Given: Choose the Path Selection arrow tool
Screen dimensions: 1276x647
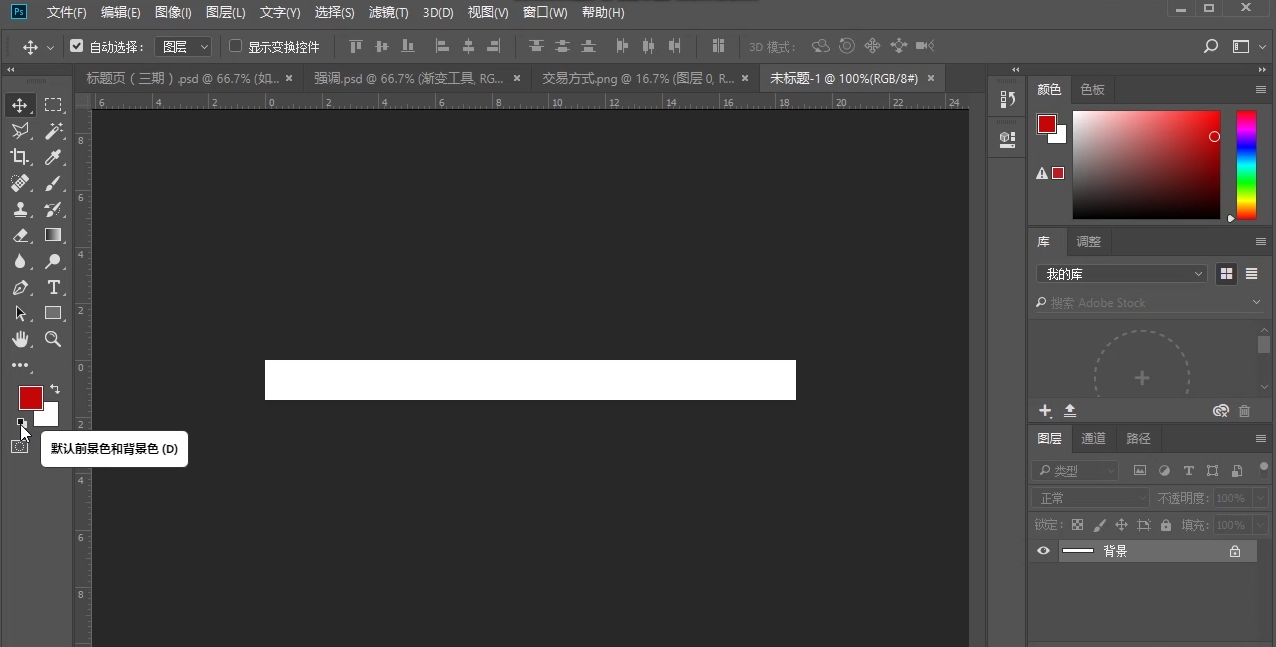Looking at the screenshot, I should click(x=20, y=313).
